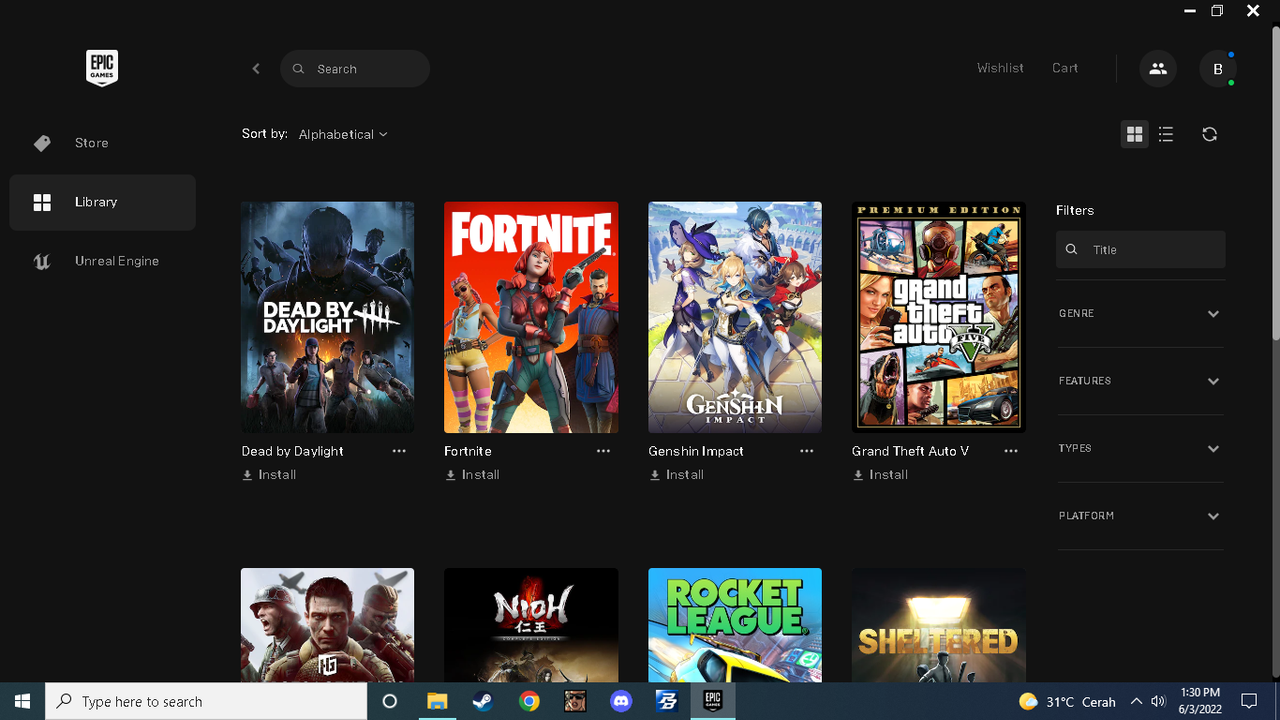Viewport: 1280px width, 720px height.
Task: Open File Explorer from the taskbar
Action: (x=437, y=701)
